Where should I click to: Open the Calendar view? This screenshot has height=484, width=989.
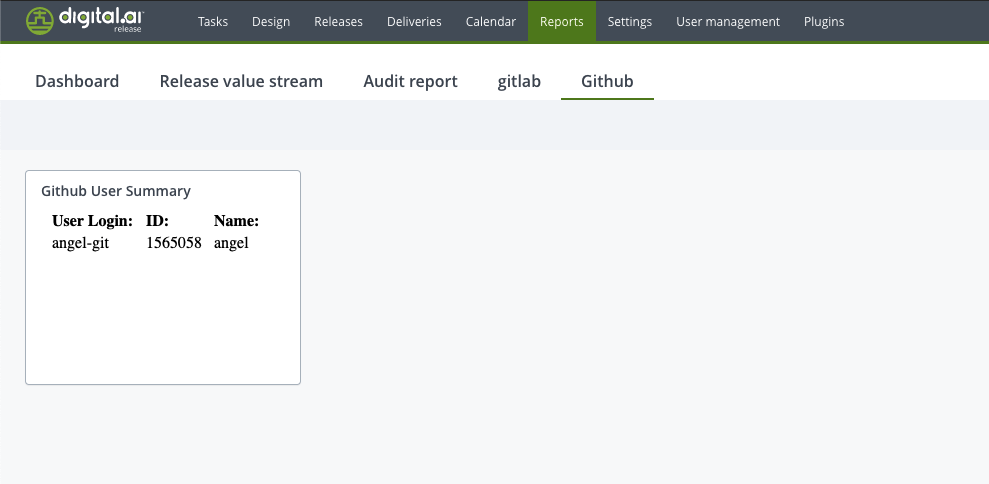click(491, 22)
